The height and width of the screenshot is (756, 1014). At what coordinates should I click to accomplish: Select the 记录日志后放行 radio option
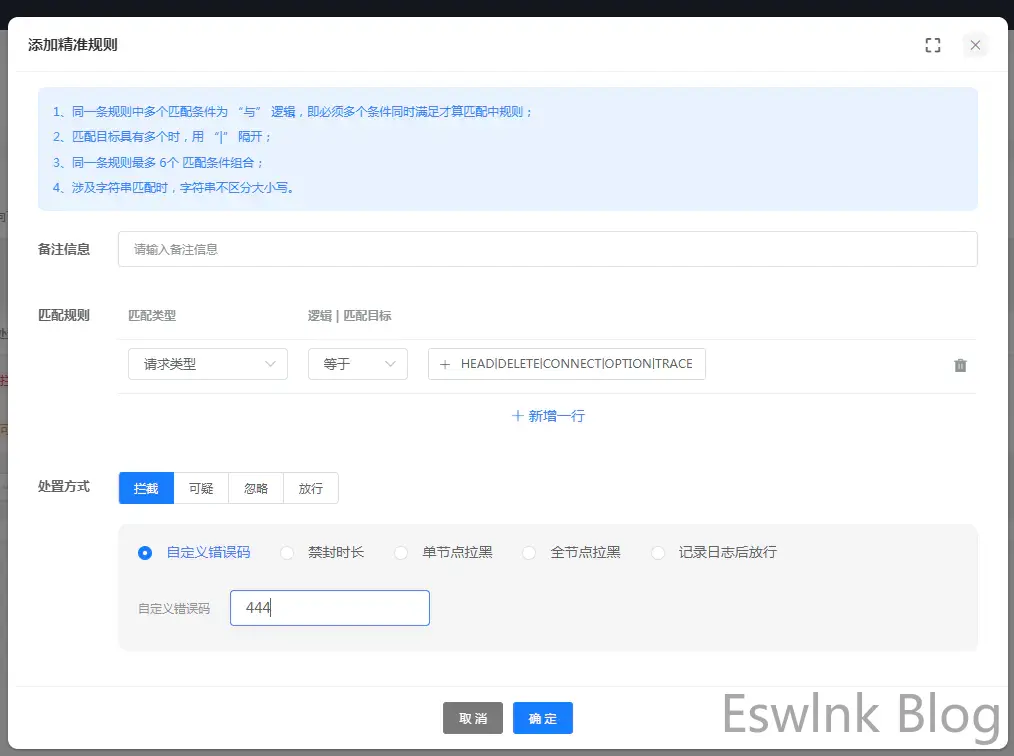point(658,552)
